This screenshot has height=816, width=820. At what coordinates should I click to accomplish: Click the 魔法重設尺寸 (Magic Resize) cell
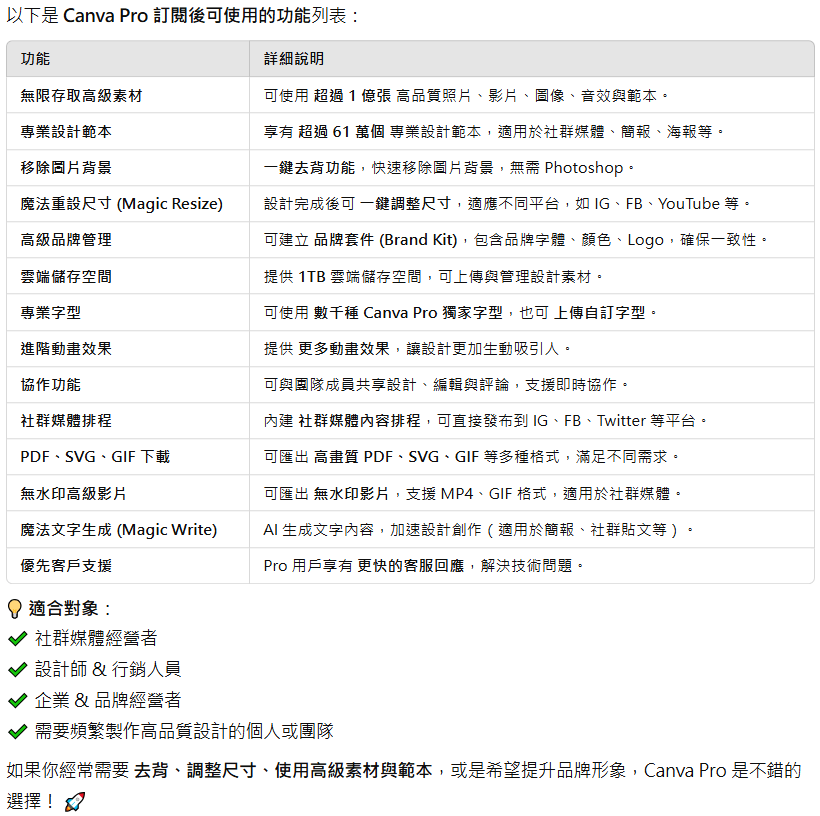pos(121,204)
